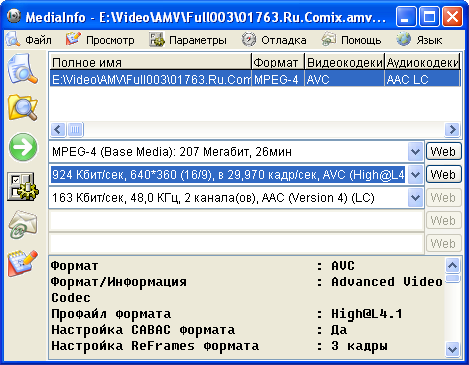
Task: Click the green arrow export icon
Action: pyautogui.click(x=23, y=147)
